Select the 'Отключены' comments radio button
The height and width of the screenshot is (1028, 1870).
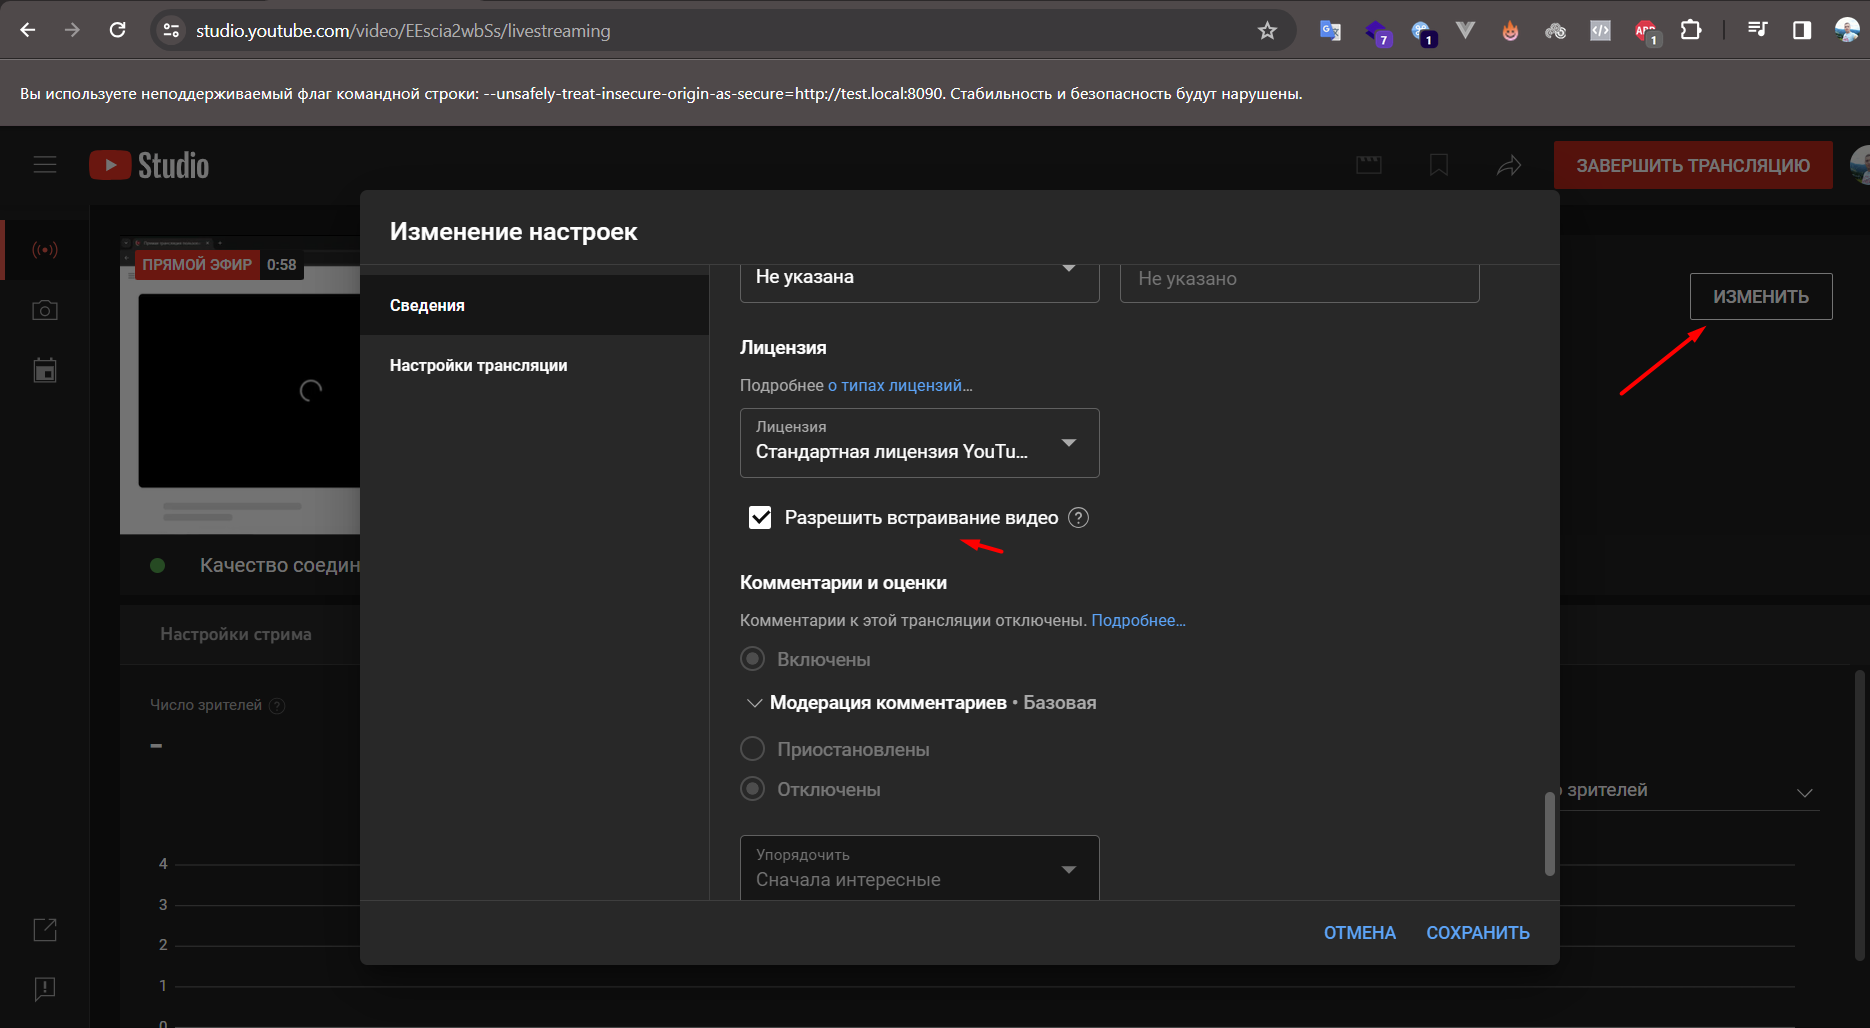(x=752, y=789)
